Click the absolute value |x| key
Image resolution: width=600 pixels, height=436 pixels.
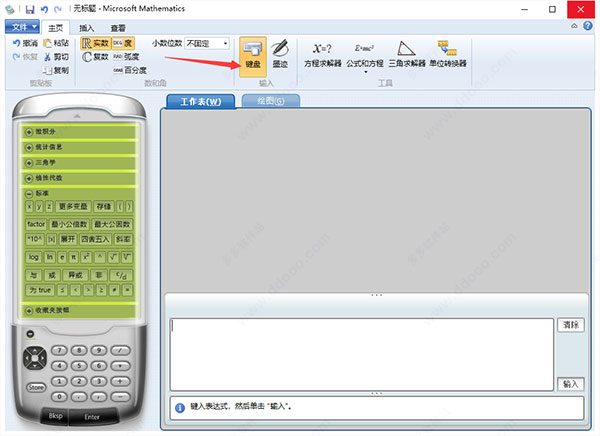click(x=51, y=240)
